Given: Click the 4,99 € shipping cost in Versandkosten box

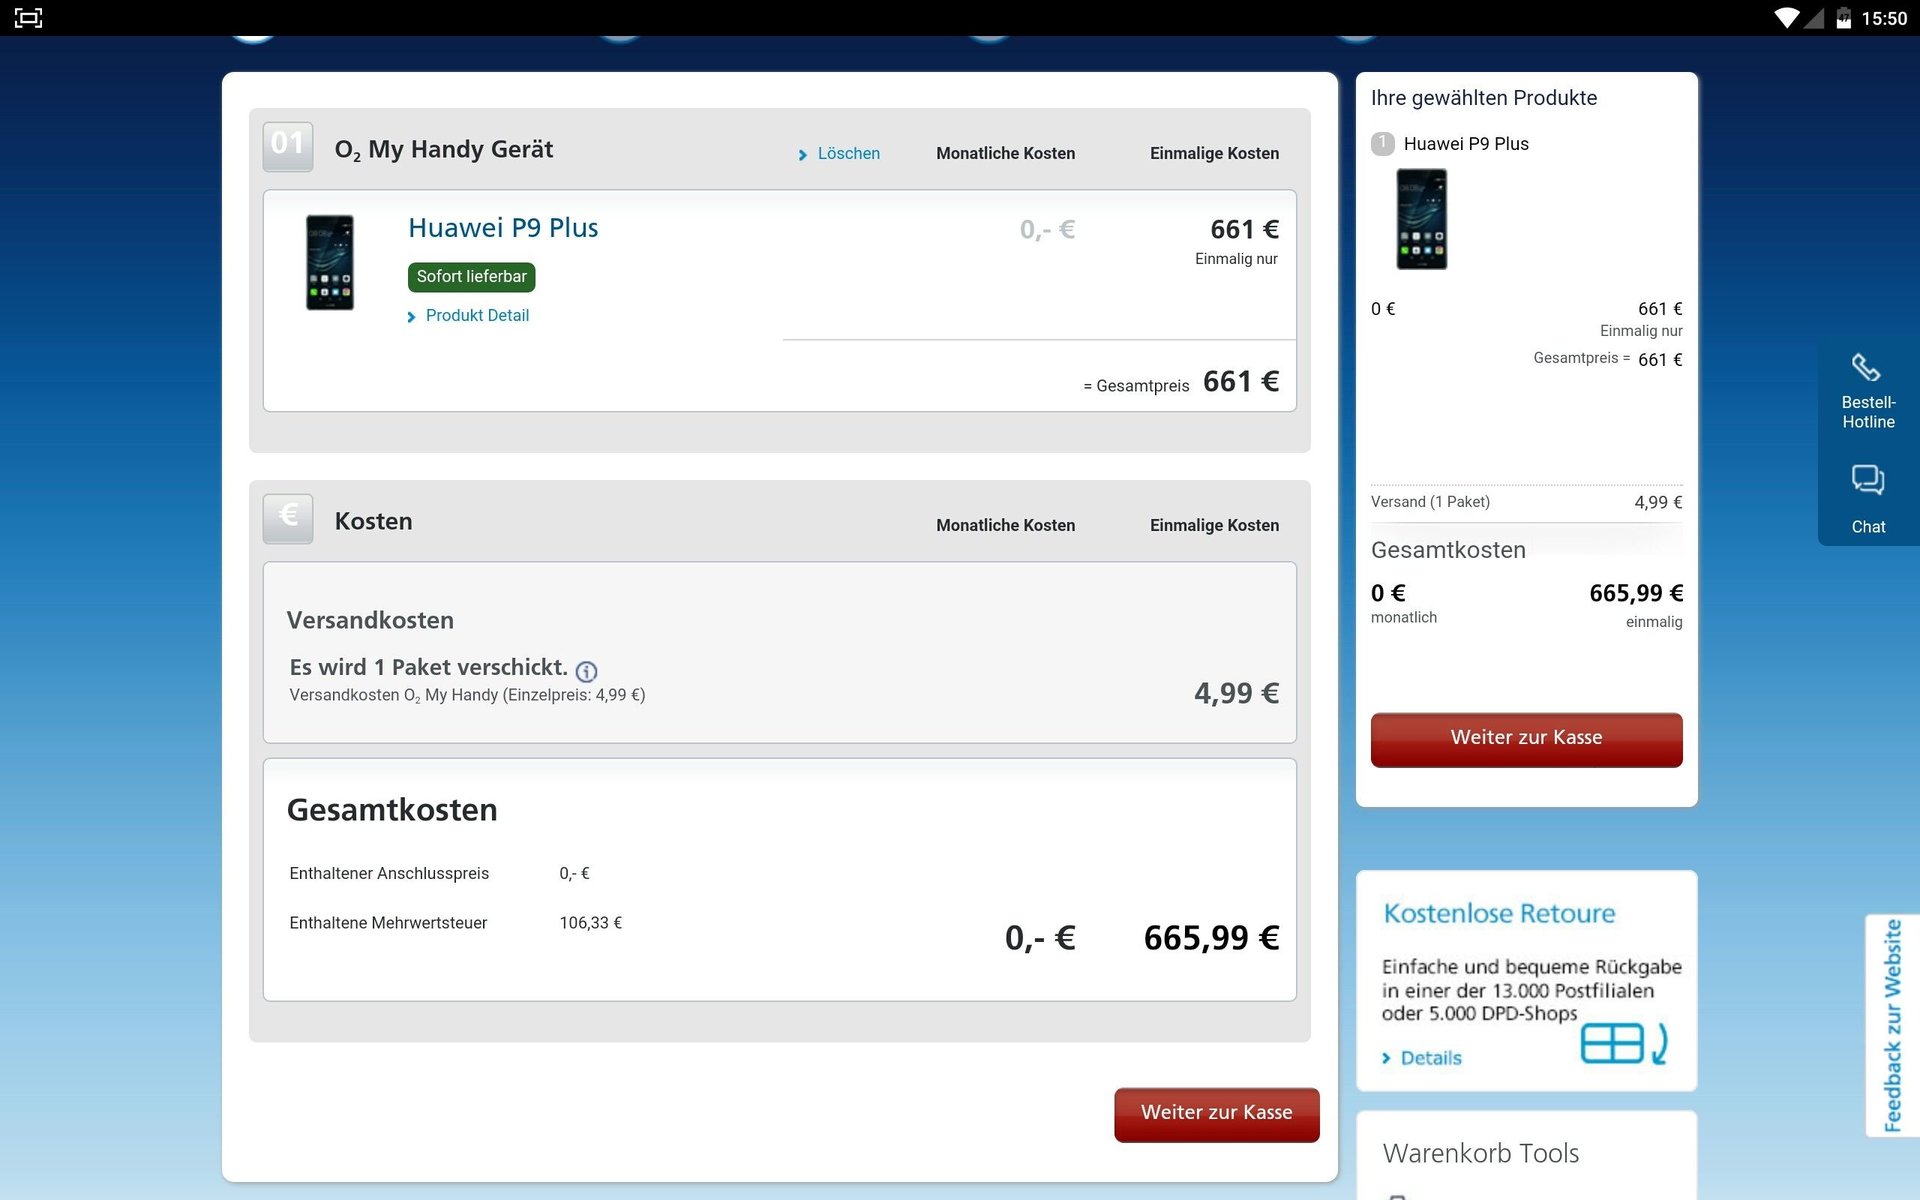Looking at the screenshot, I should 1237,693.
